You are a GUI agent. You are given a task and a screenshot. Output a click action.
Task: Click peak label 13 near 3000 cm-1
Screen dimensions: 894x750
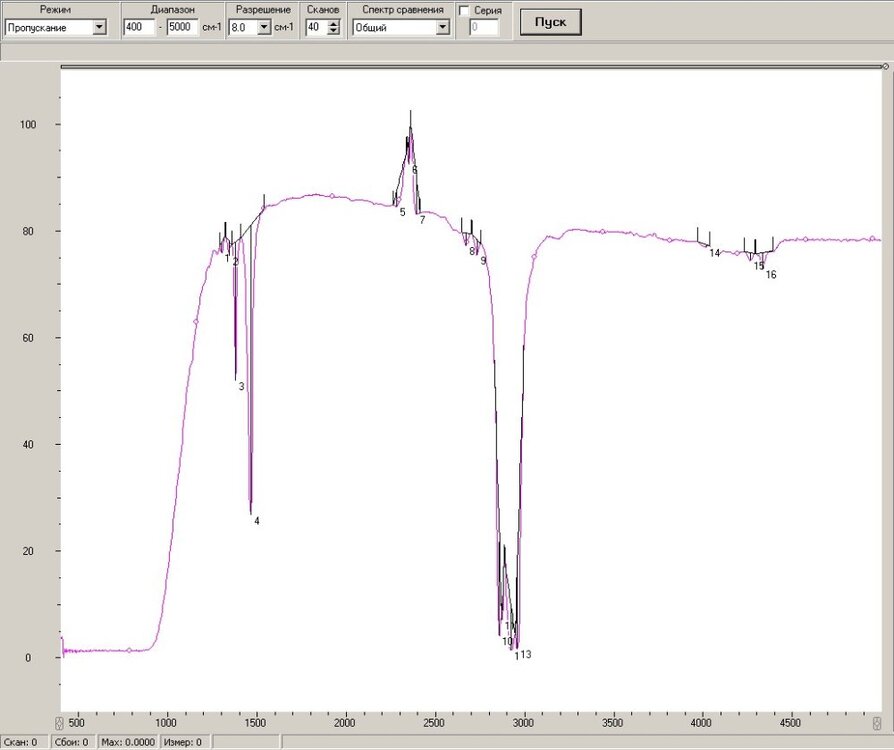pyautogui.click(x=526, y=654)
